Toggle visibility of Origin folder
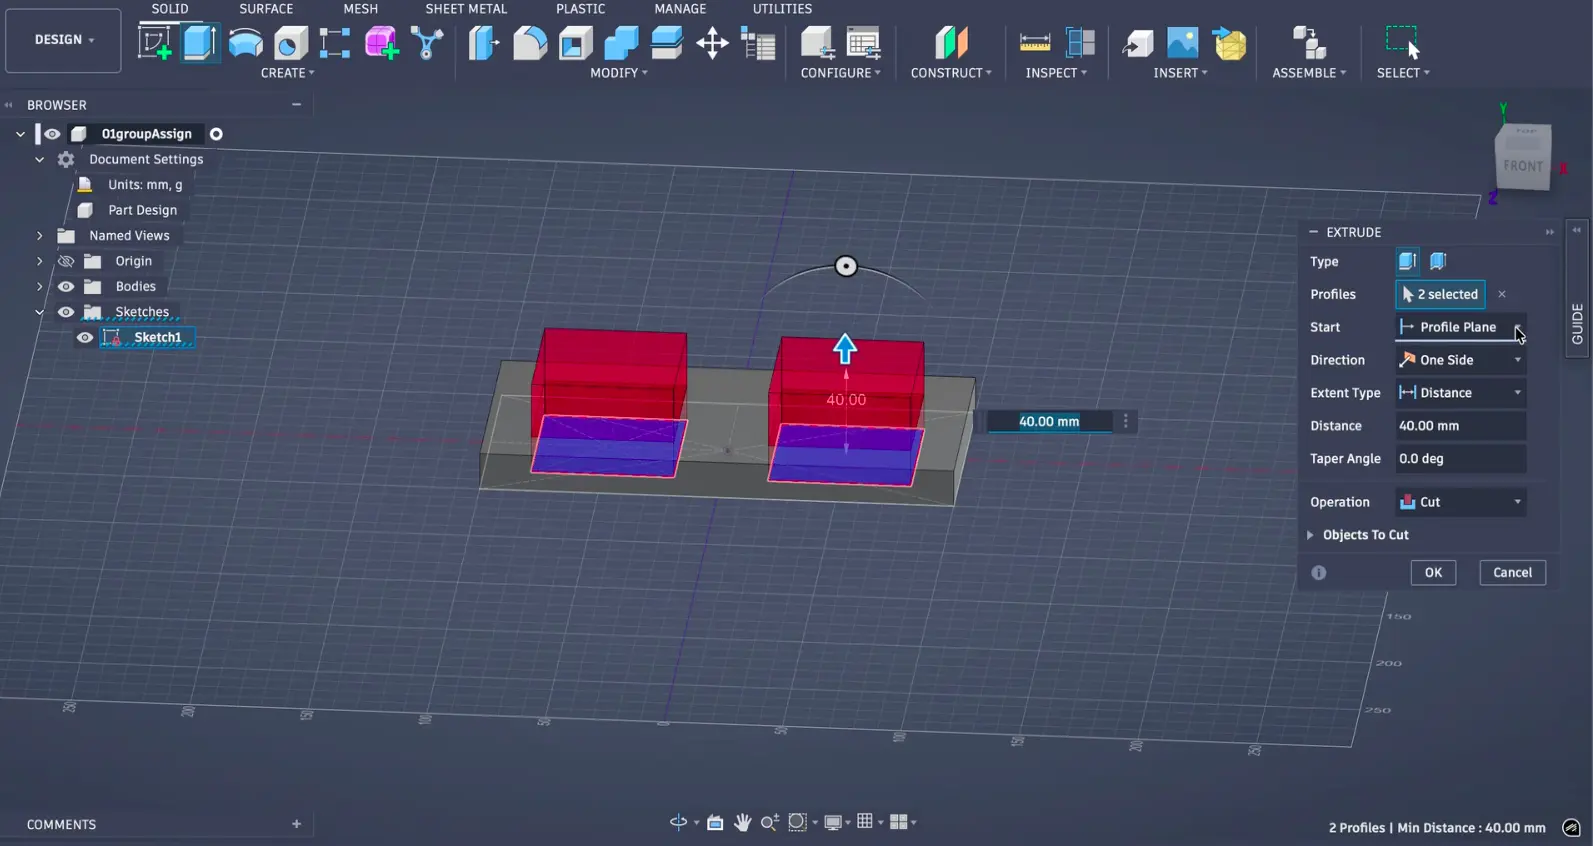1593x846 pixels. pyautogui.click(x=66, y=261)
